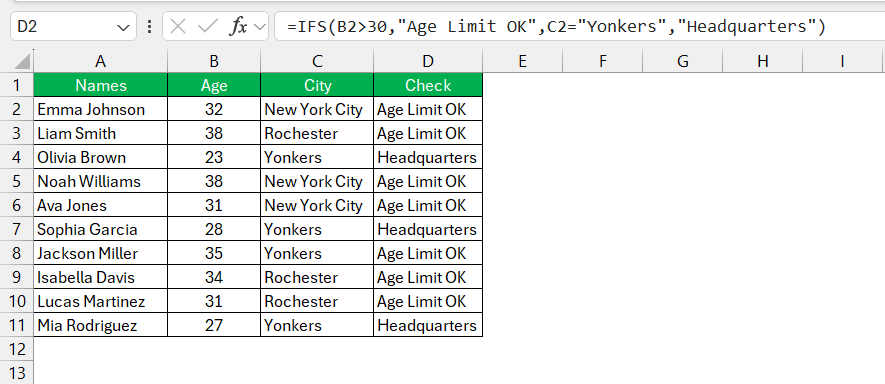This screenshot has width=885, height=384.
Task: Click Emma Johnson's New York City cell
Action: point(317,109)
